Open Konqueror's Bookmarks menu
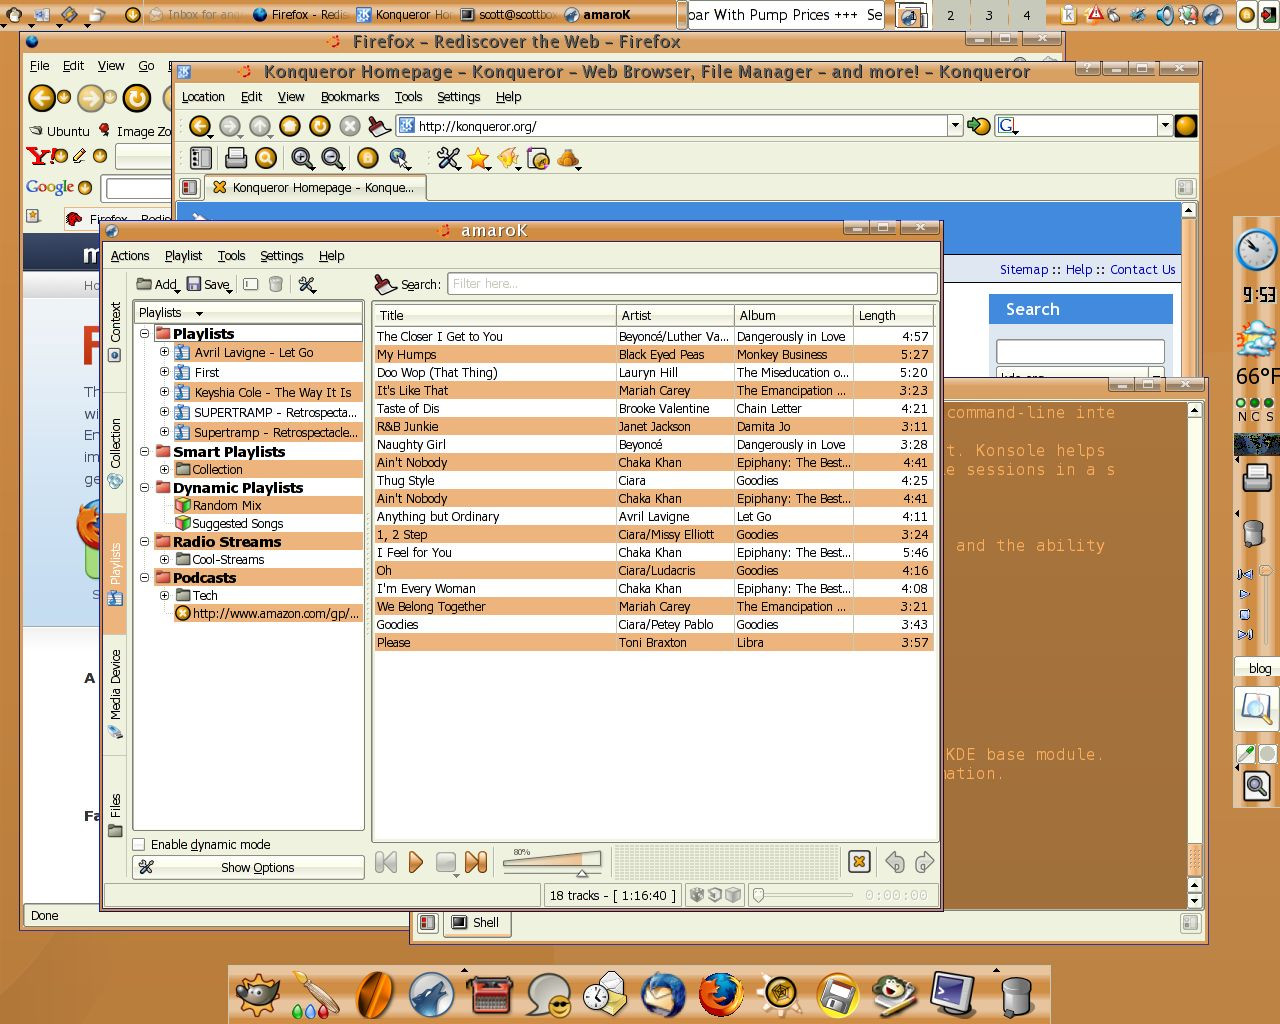Viewport: 1280px width, 1024px height. click(350, 96)
